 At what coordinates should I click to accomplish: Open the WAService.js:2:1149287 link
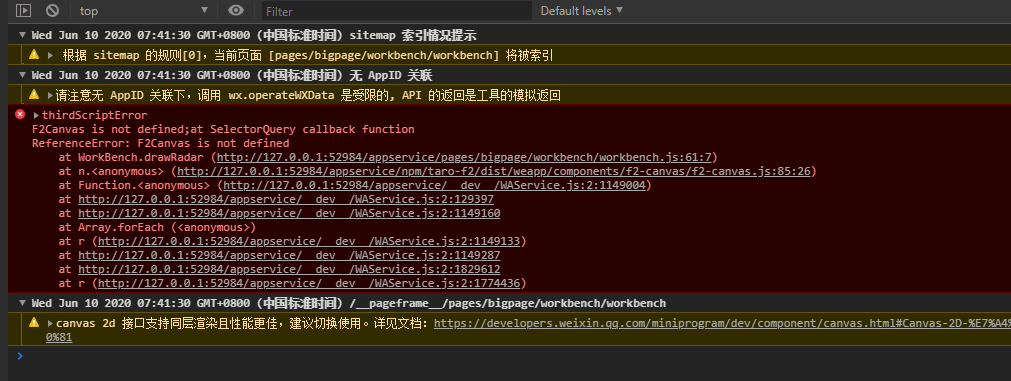[x=289, y=255]
